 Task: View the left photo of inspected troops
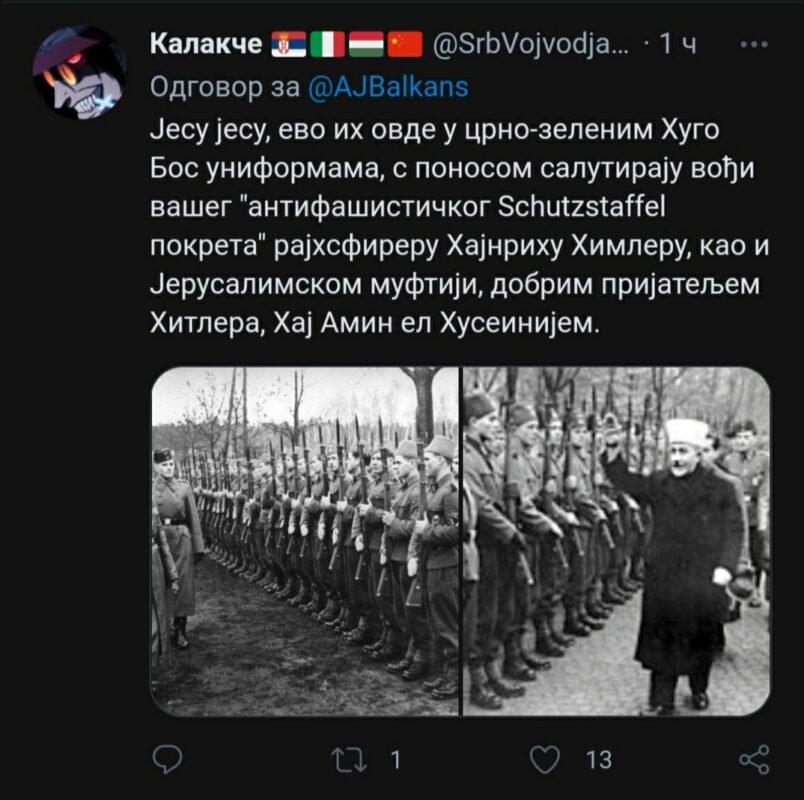(x=305, y=541)
